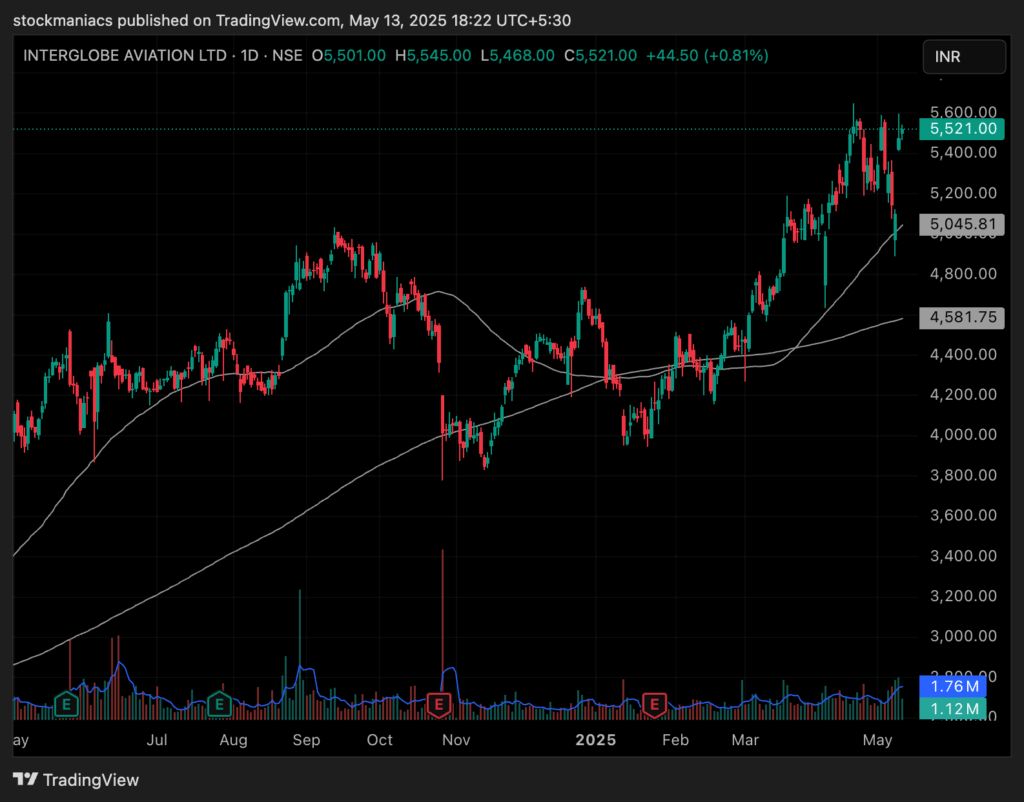Click the 3,000.00 price axis label
Image resolution: width=1024 pixels, height=802 pixels.
pyautogui.click(x=963, y=636)
